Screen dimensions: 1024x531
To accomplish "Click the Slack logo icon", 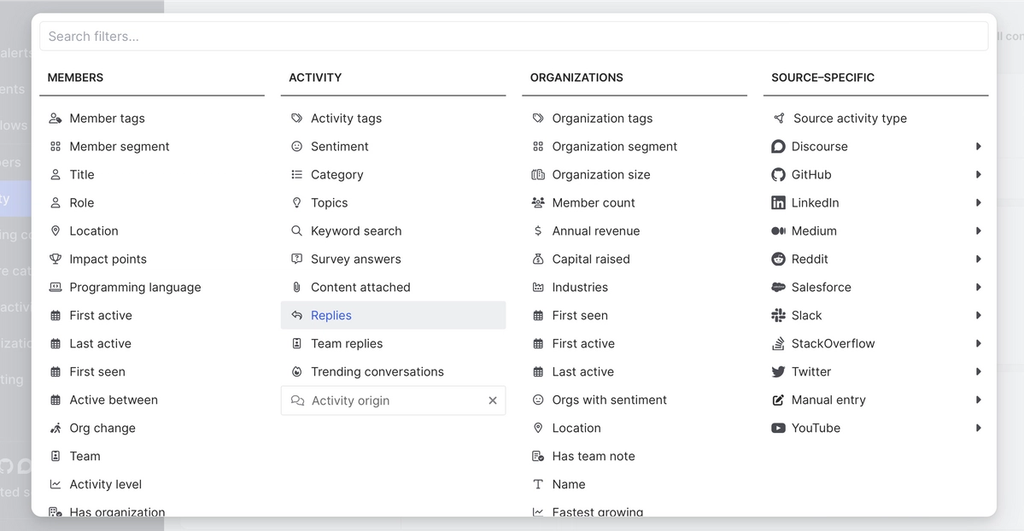I will (x=778, y=316).
